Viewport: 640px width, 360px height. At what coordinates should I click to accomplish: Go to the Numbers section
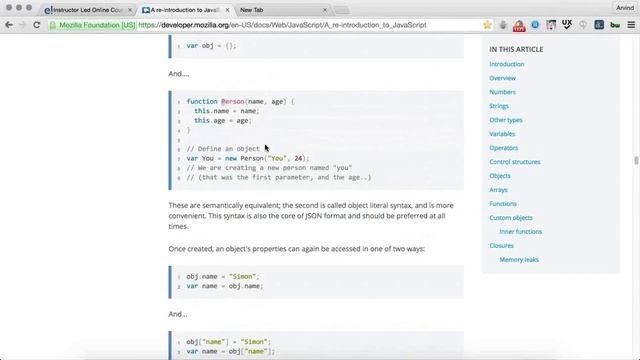click(x=502, y=92)
